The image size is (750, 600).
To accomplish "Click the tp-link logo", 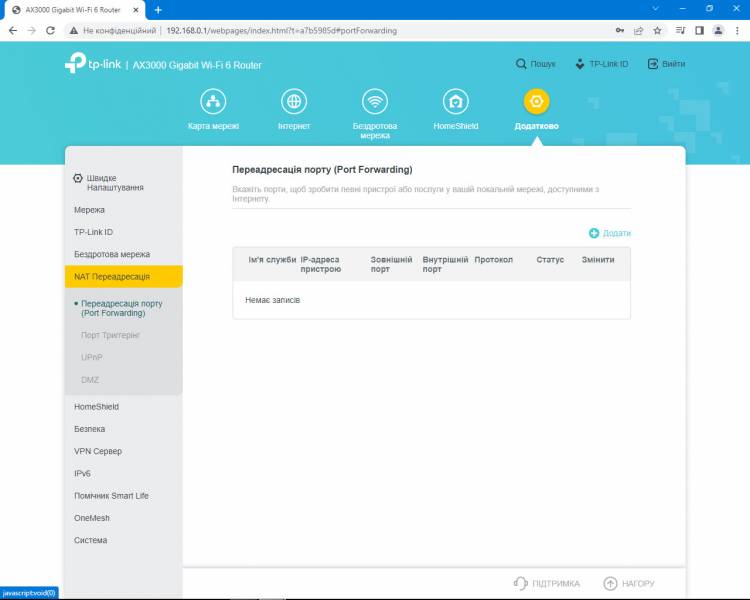I will (x=93, y=63).
